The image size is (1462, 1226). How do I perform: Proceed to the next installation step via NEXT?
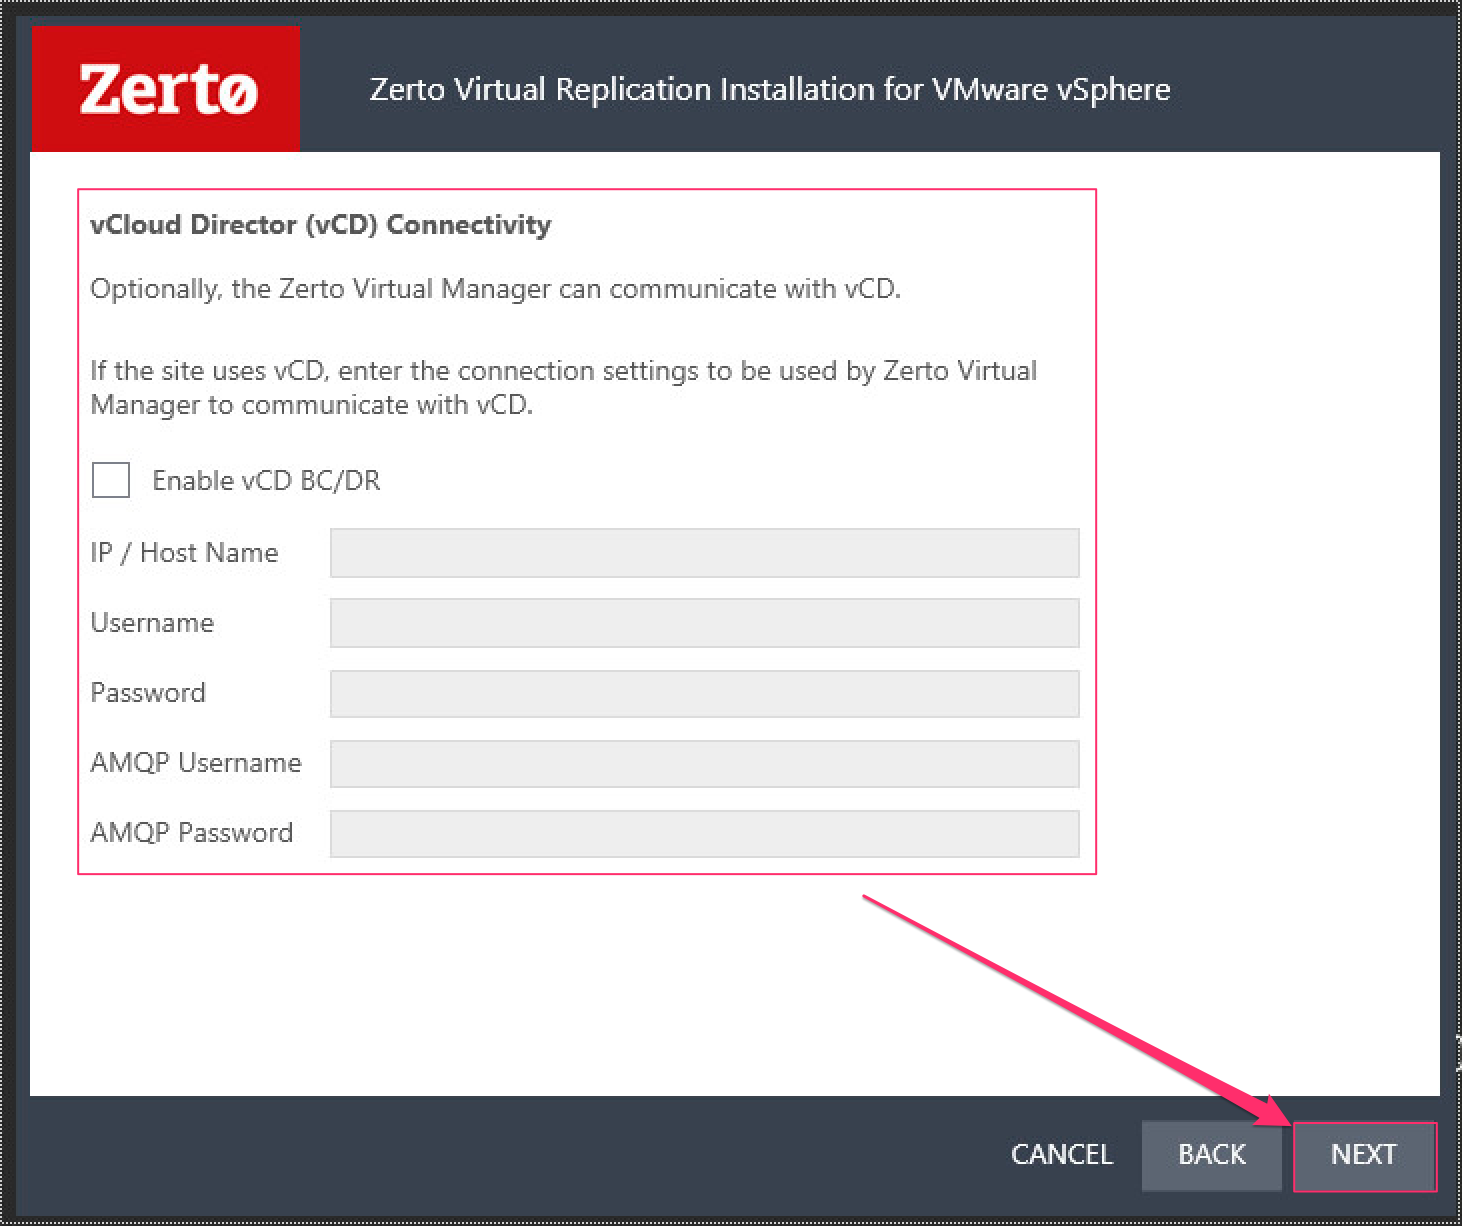1364,1155
